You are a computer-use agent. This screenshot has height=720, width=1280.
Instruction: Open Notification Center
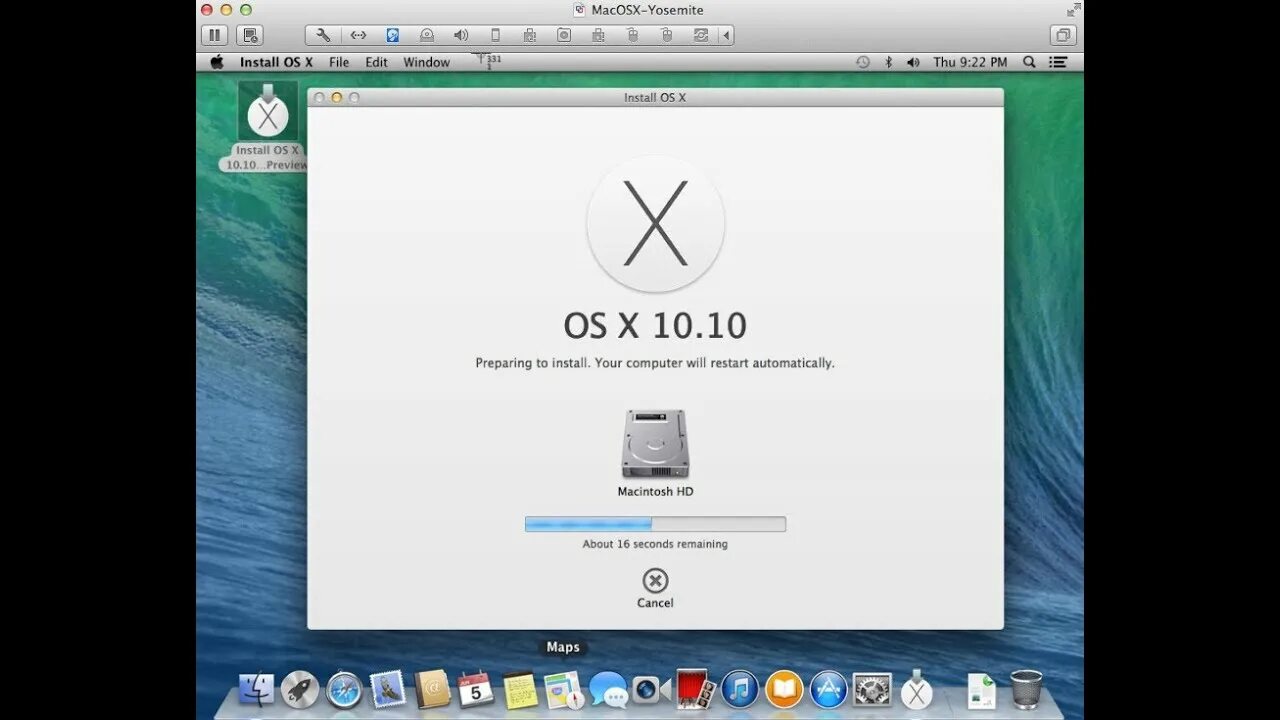click(x=1058, y=62)
